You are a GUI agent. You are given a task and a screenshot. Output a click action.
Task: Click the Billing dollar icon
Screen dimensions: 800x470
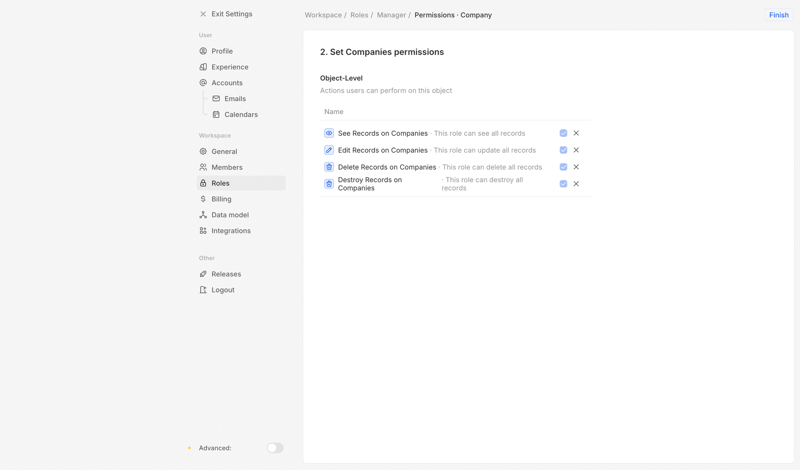click(x=203, y=199)
